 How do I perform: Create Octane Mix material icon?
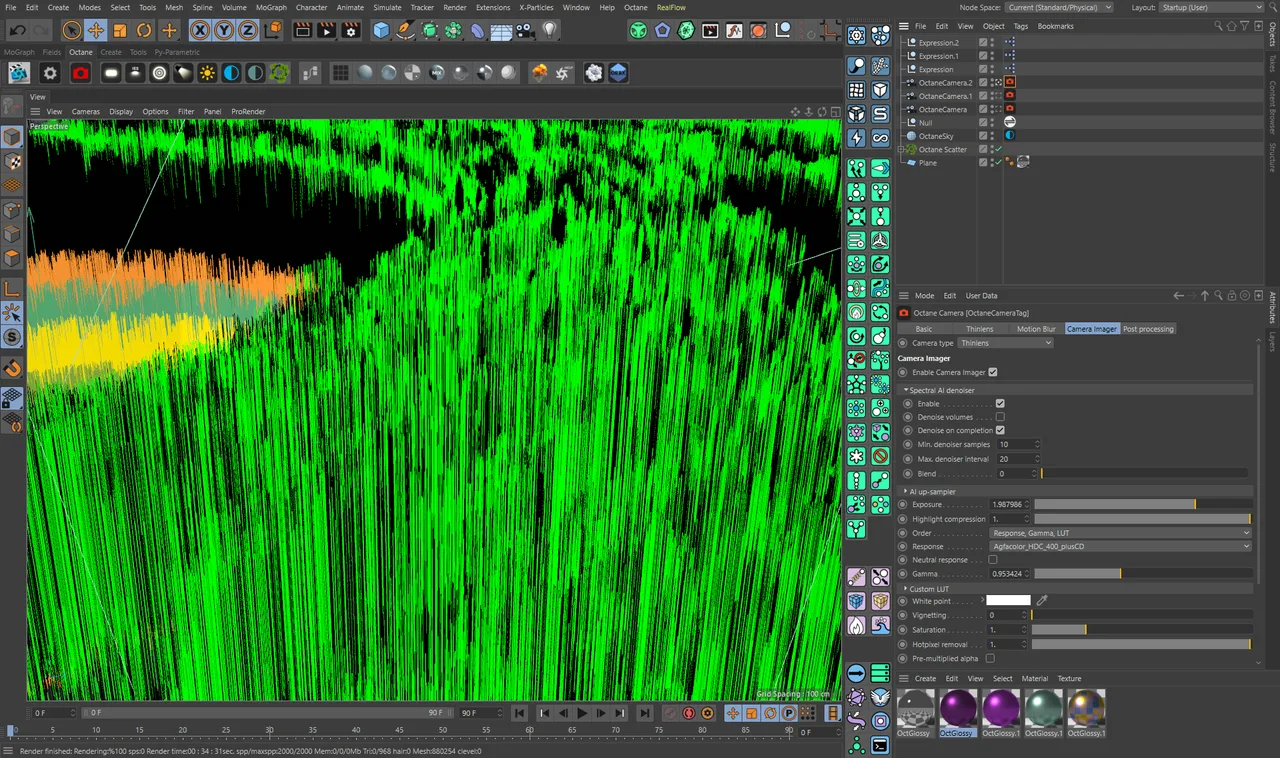click(x=437, y=73)
